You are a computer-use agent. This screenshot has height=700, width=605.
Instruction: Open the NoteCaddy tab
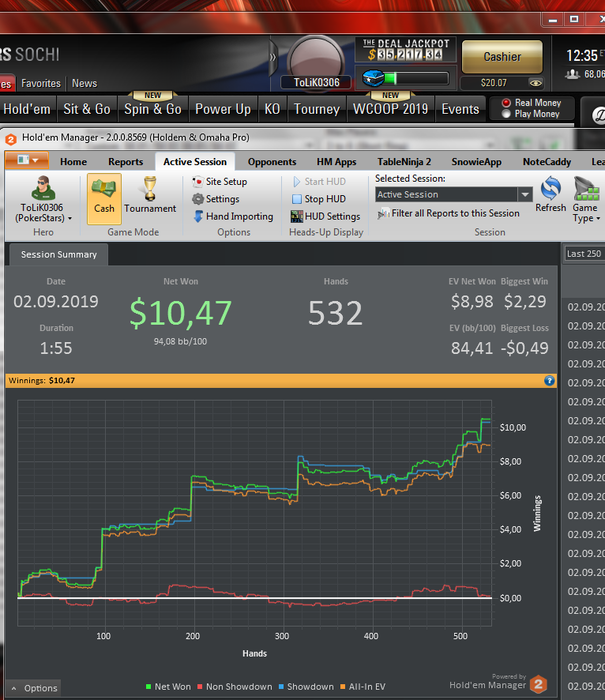coord(547,162)
